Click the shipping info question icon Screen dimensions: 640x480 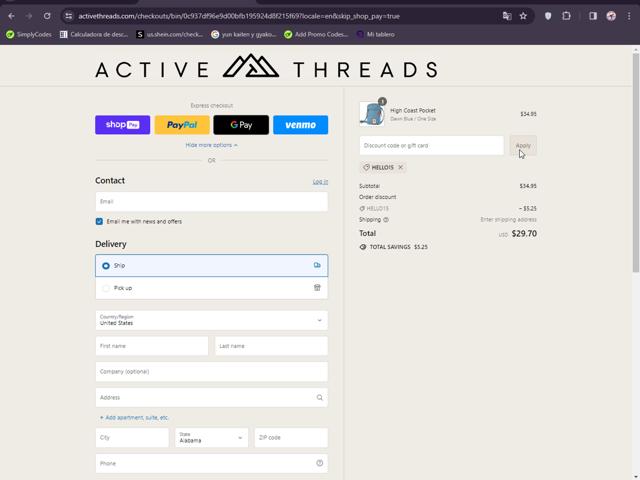(386, 220)
